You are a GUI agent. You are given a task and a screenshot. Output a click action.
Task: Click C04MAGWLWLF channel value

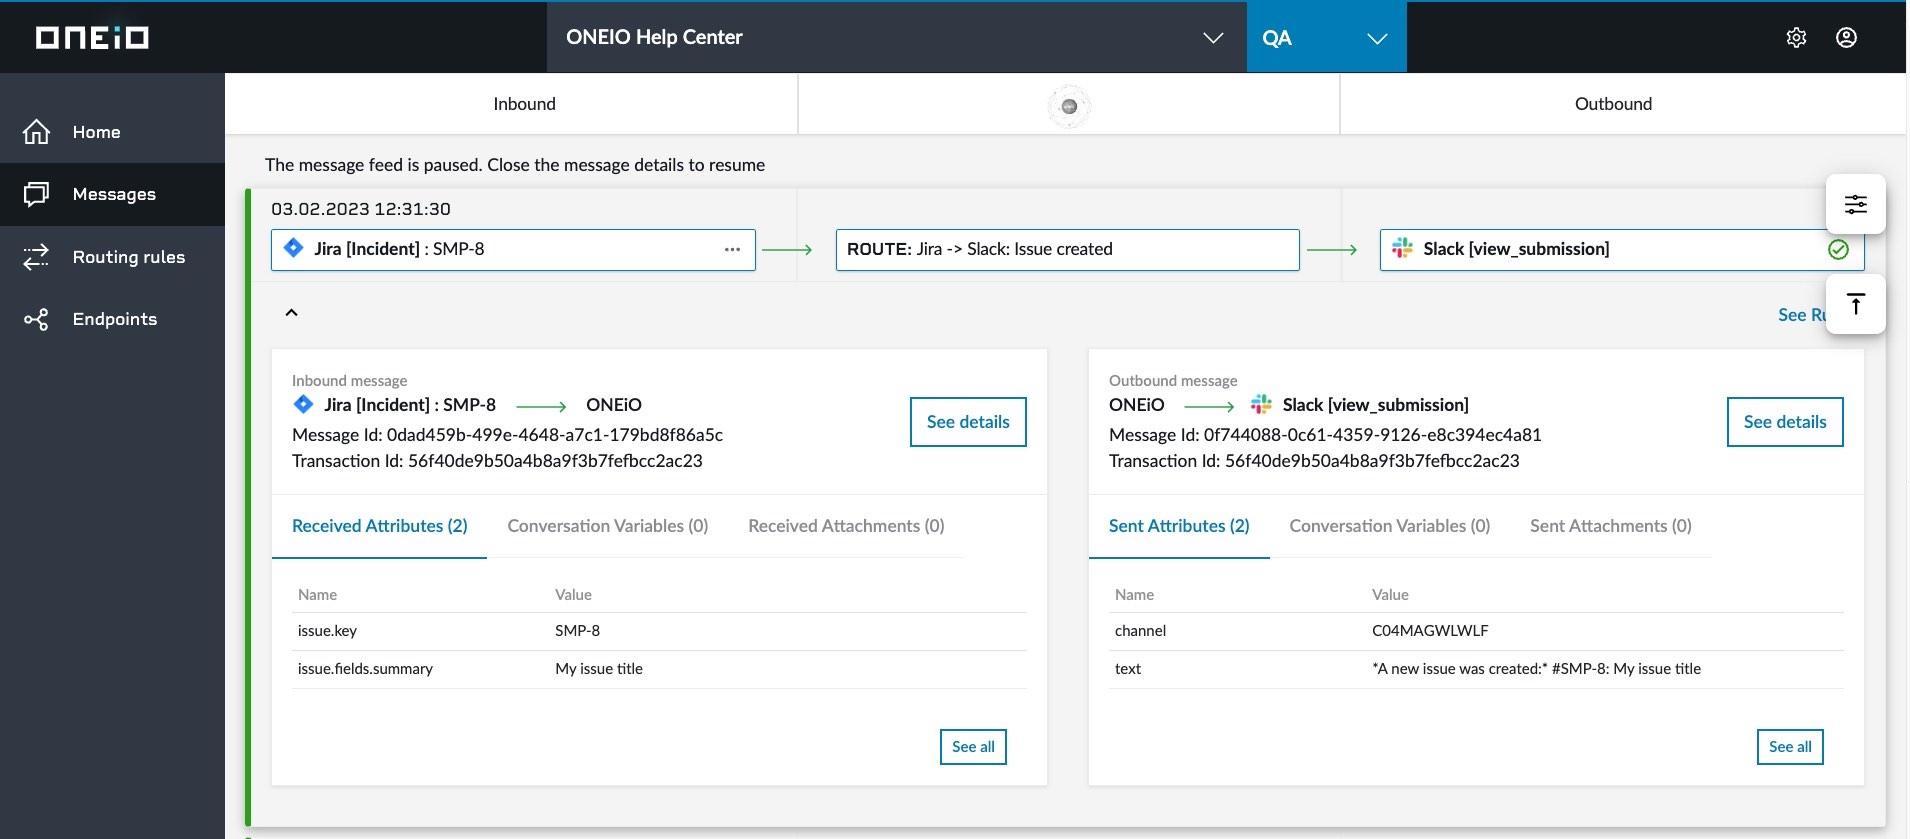tap(1430, 631)
